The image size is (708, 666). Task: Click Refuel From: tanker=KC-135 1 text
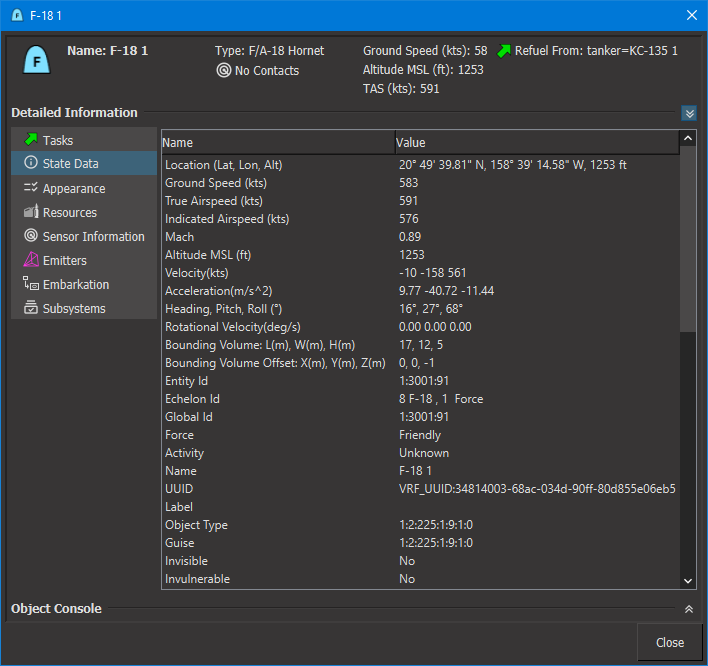click(x=596, y=51)
